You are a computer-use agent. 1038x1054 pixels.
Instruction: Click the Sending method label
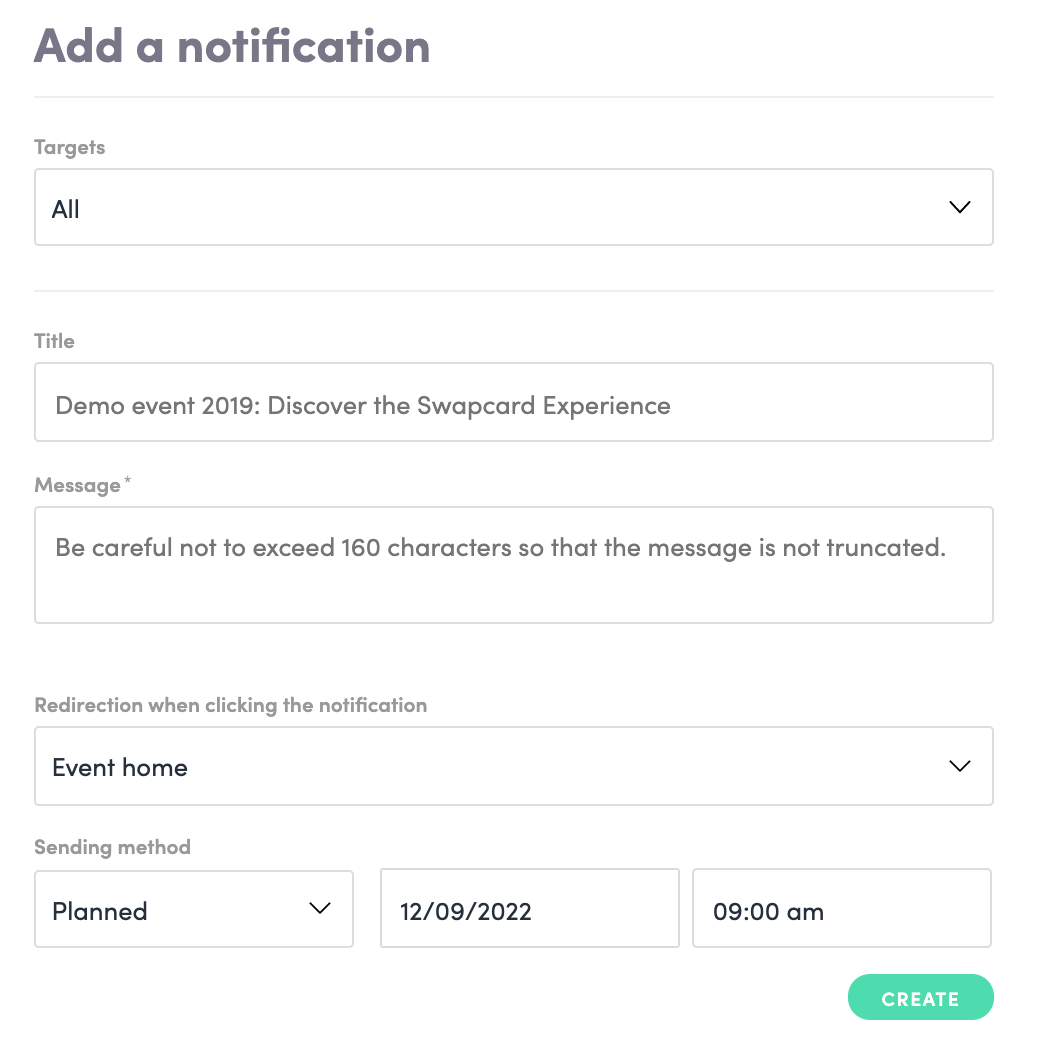click(112, 847)
